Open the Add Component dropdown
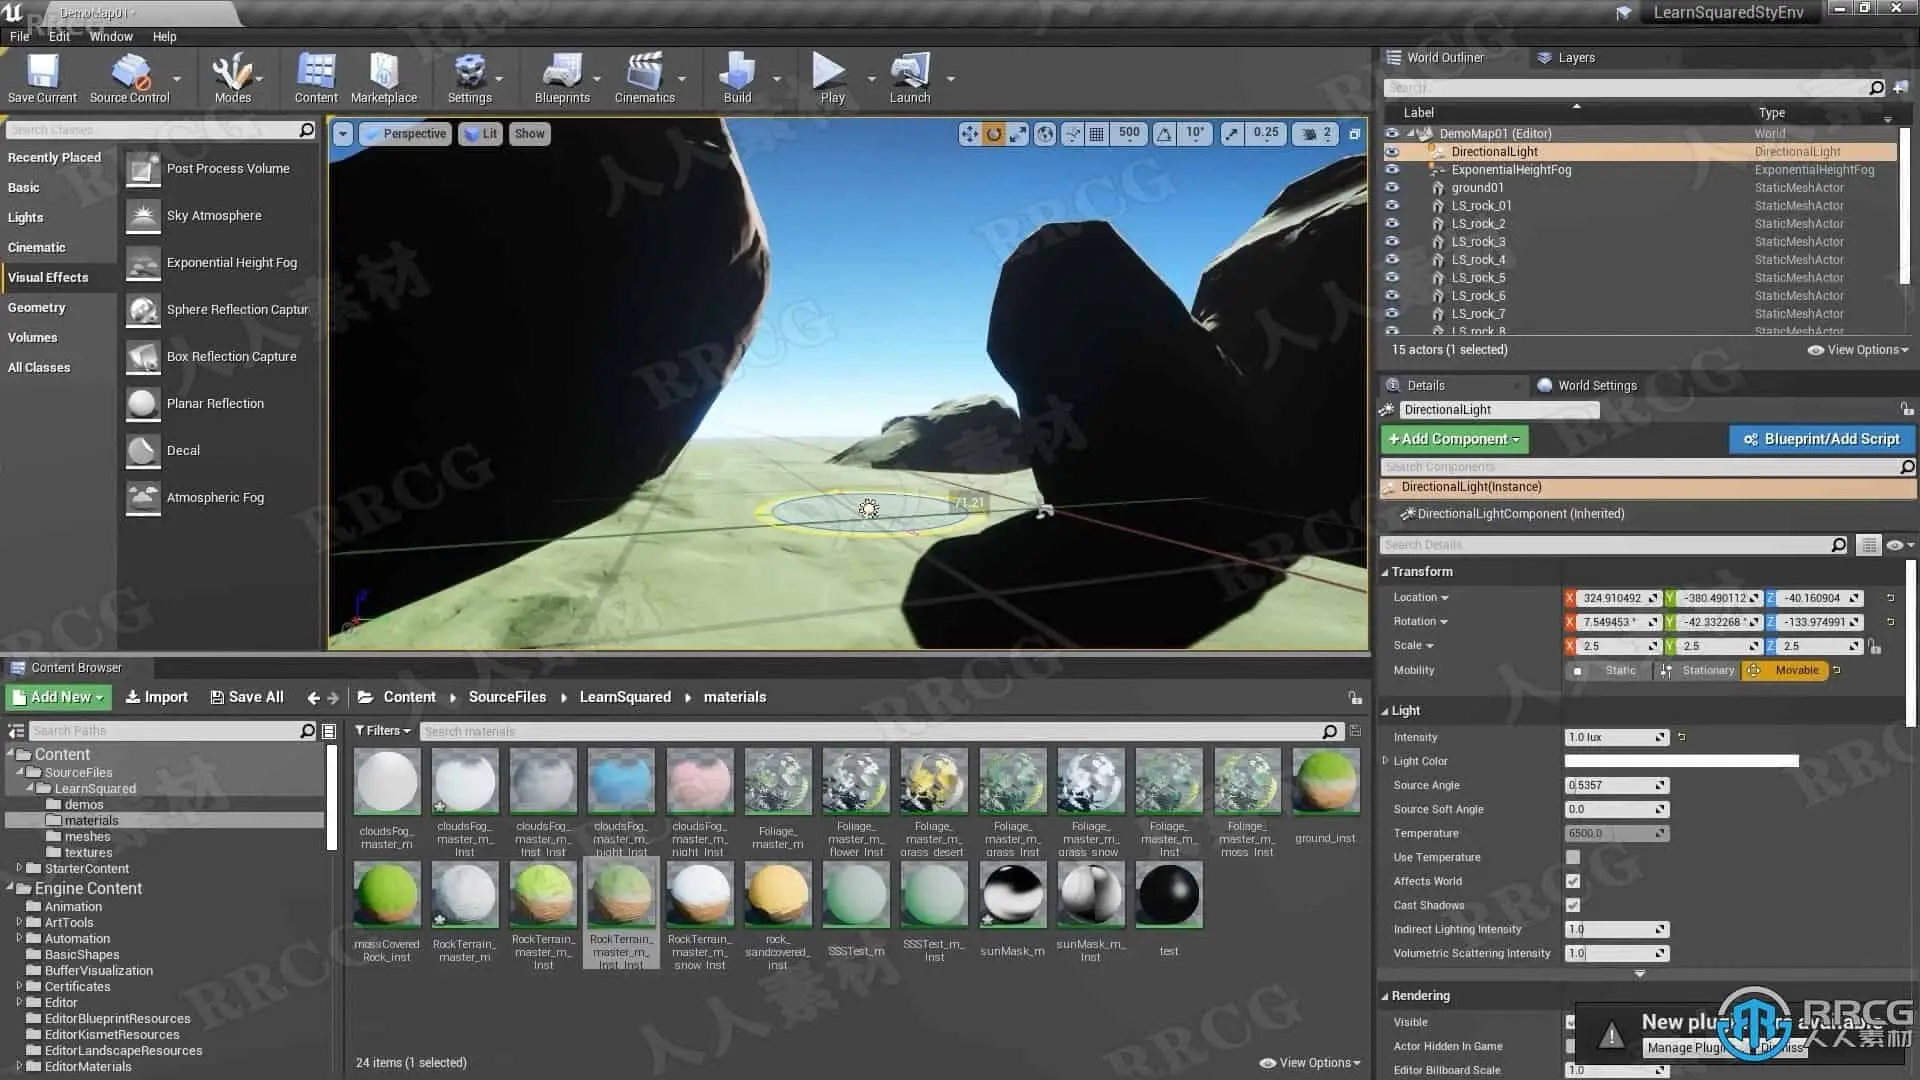Image resolution: width=1920 pixels, height=1080 pixels. [x=1454, y=439]
